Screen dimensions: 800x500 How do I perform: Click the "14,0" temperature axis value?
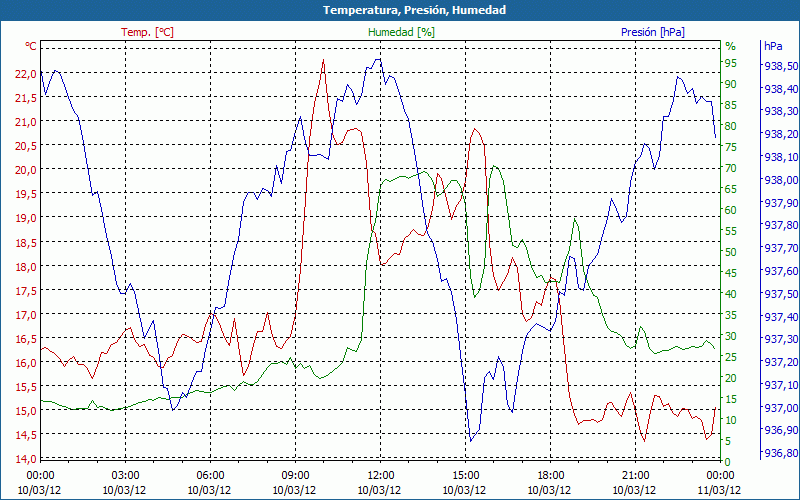[x=26, y=459]
